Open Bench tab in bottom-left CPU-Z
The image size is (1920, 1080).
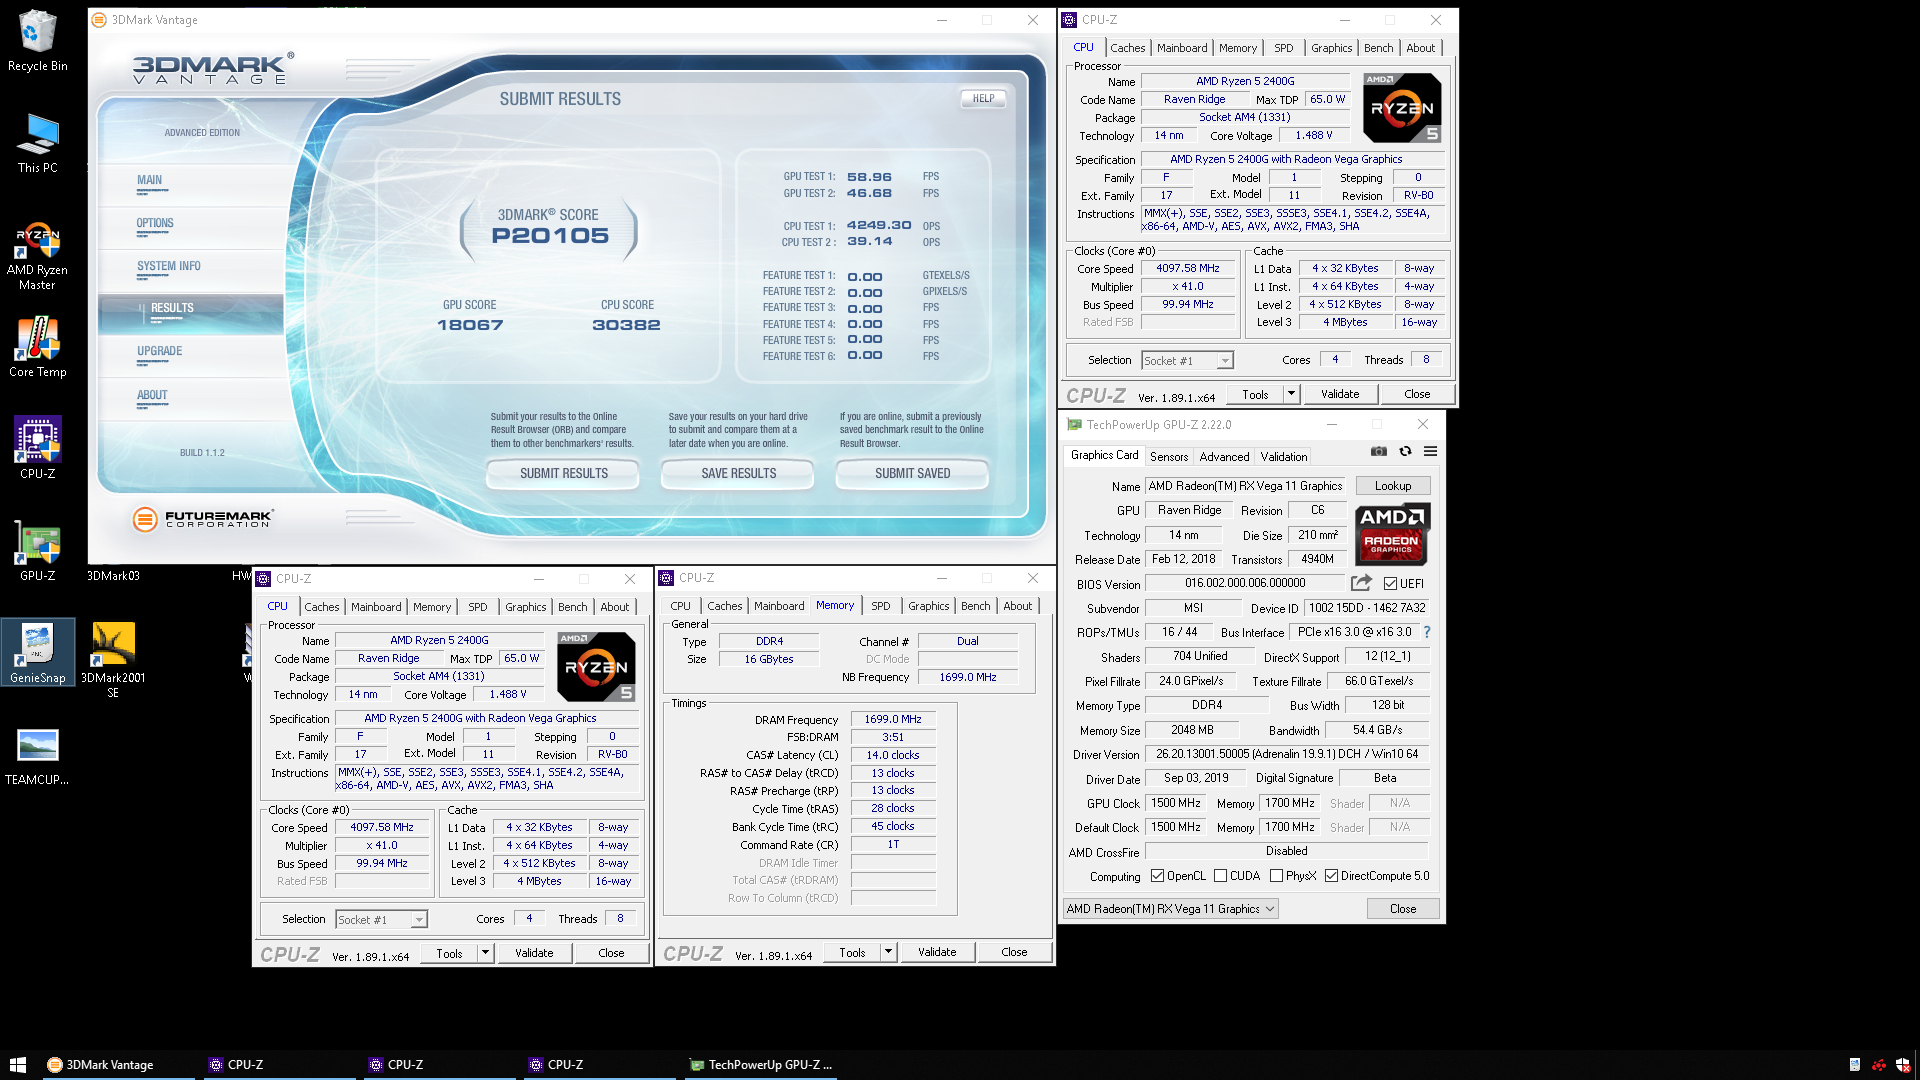click(573, 607)
